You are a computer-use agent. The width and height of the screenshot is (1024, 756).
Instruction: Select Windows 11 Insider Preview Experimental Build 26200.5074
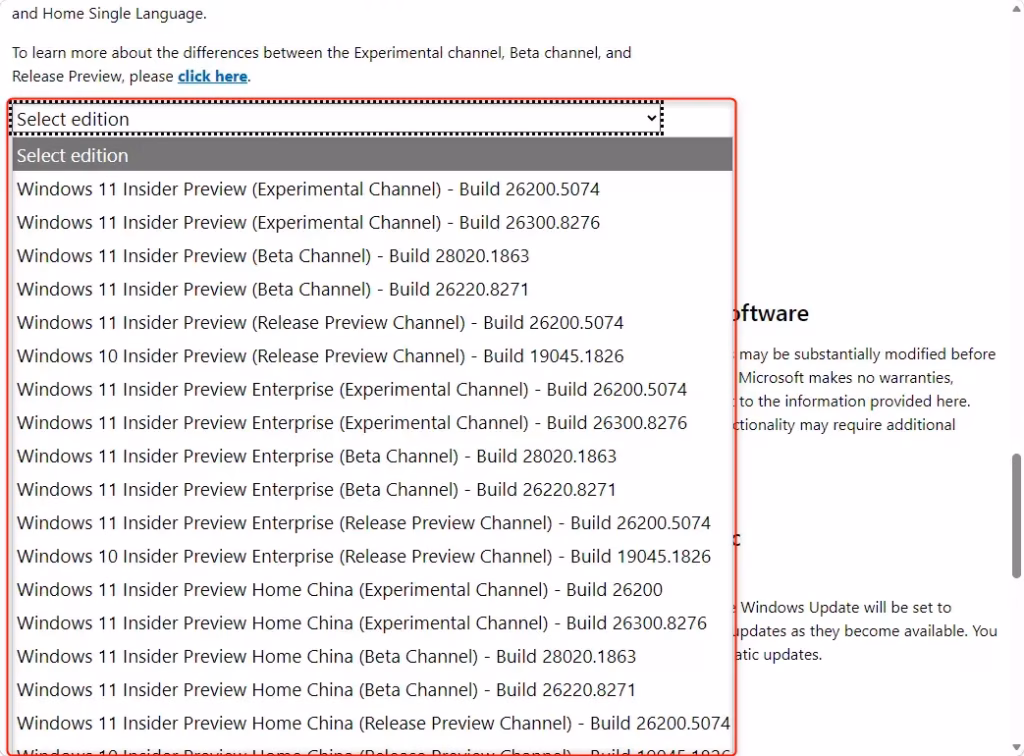tap(308, 189)
